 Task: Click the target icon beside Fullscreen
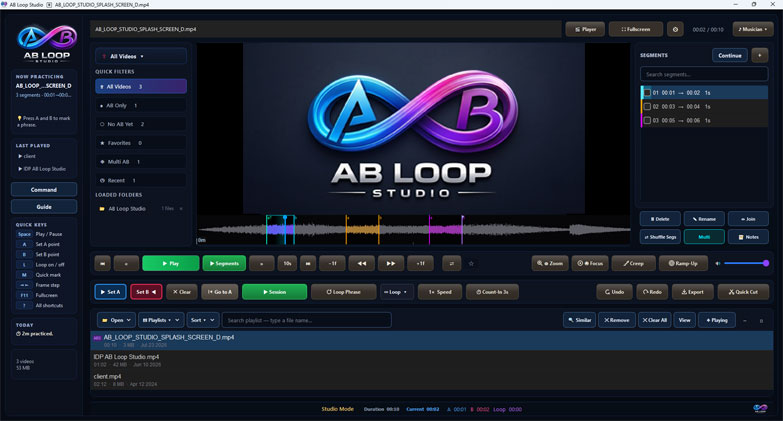(x=675, y=29)
